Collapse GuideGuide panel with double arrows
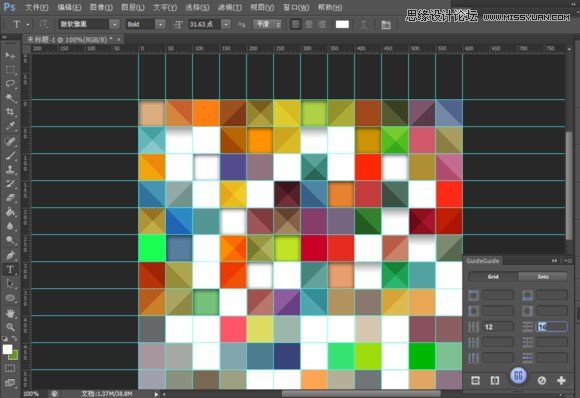580x398 pixels. pos(554,261)
